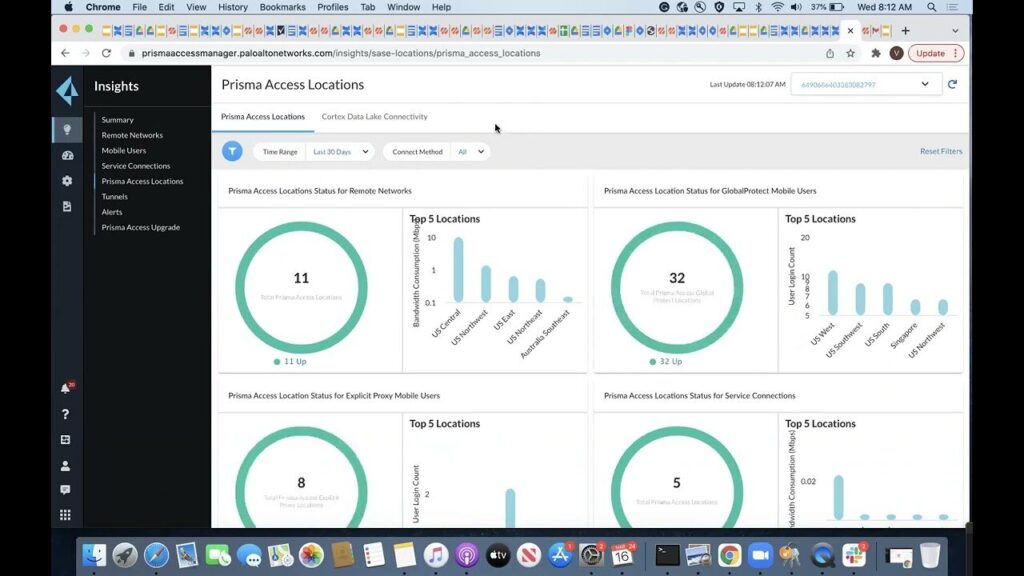Bookmark this page with the star icon
Screen dimensions: 1024x576
tap(850, 54)
